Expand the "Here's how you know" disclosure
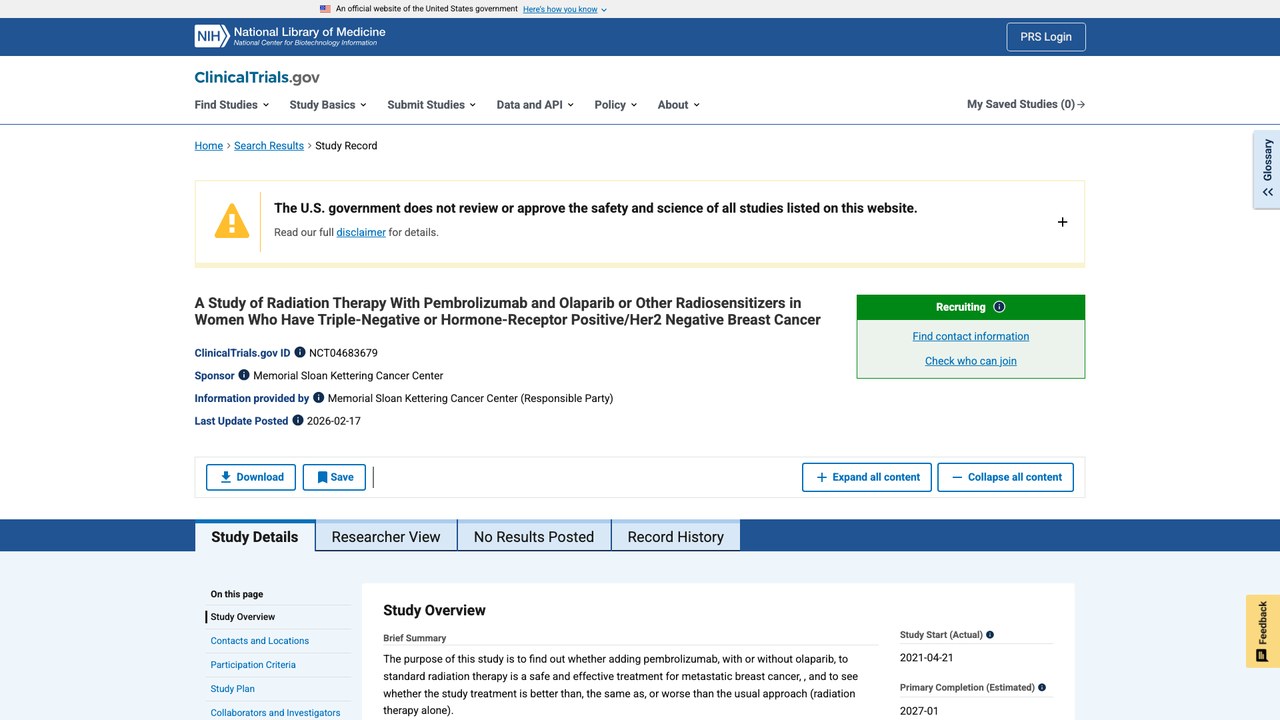The image size is (1280, 720). 565,9
